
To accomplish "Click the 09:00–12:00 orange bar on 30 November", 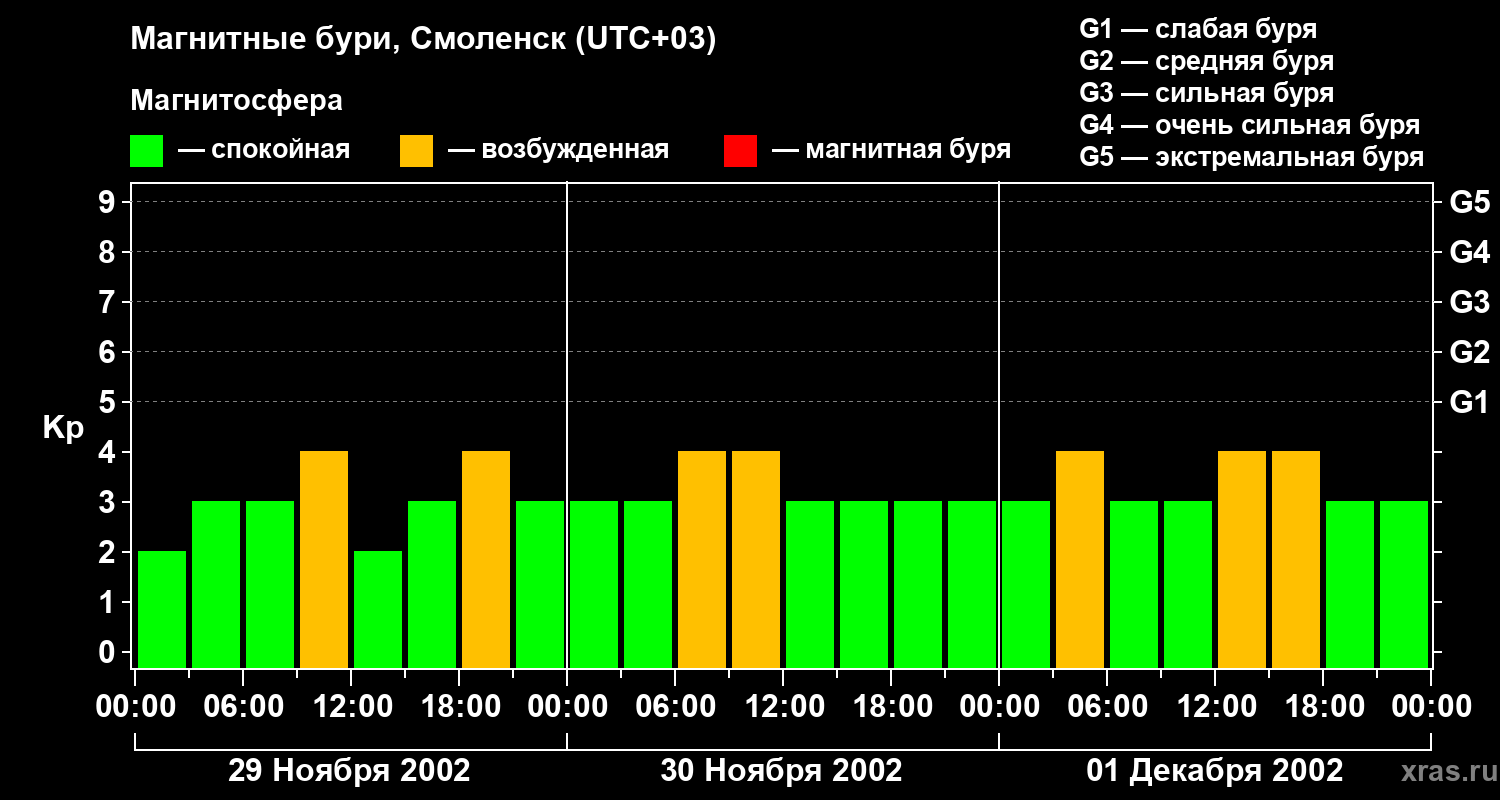I will point(756,559).
